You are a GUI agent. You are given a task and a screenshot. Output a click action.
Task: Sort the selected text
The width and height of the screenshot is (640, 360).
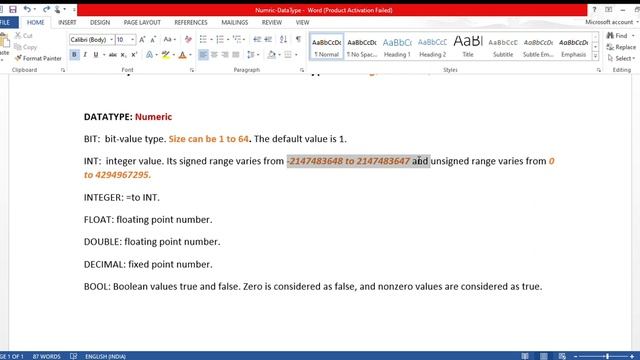tap(283, 40)
